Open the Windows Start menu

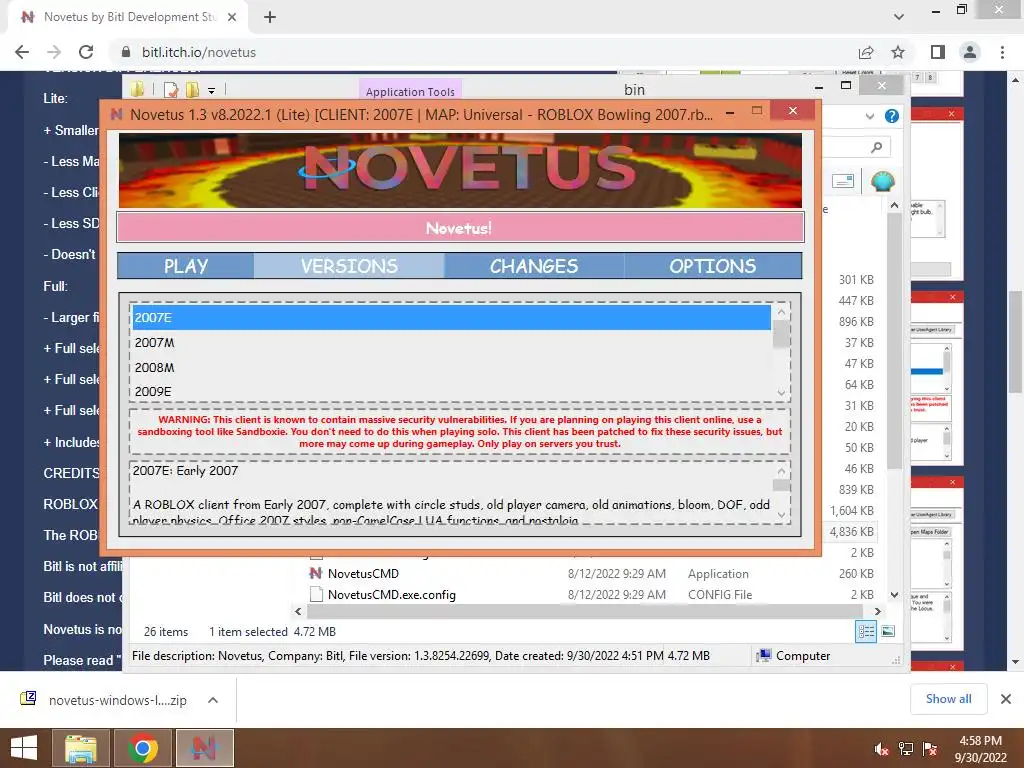coord(24,748)
